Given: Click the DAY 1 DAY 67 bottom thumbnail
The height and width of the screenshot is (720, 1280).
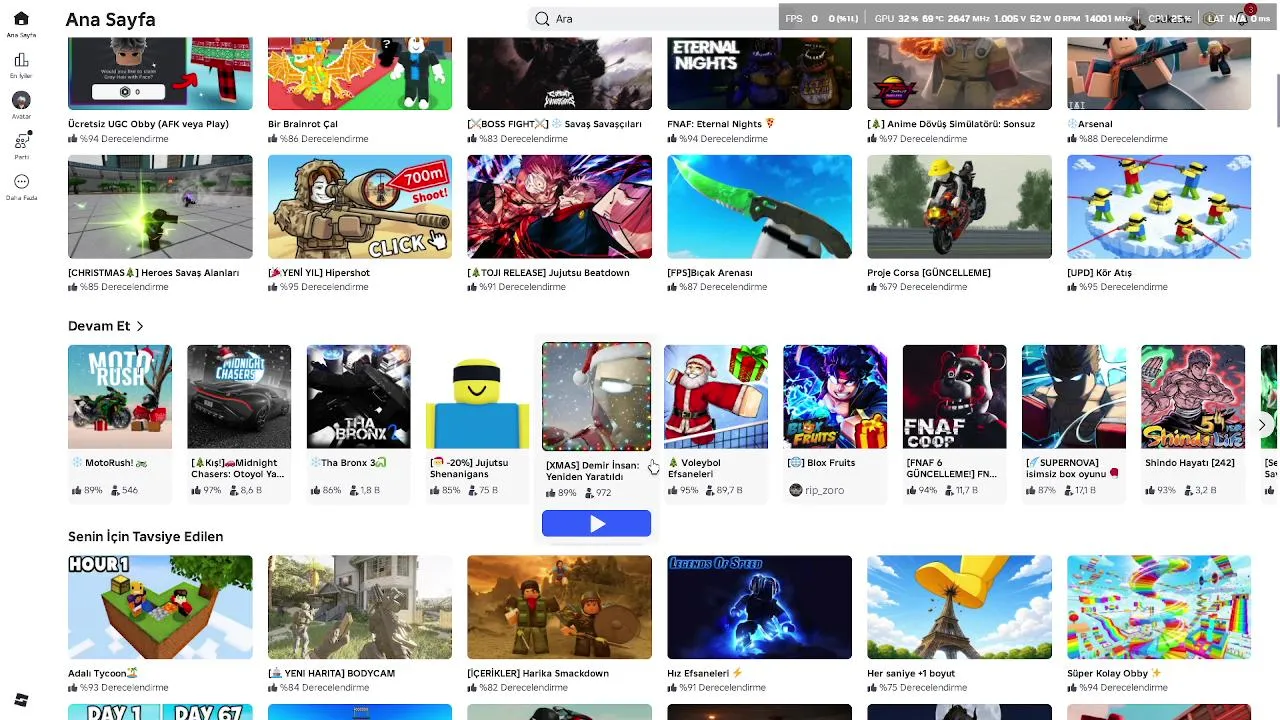Looking at the screenshot, I should tap(160, 712).
